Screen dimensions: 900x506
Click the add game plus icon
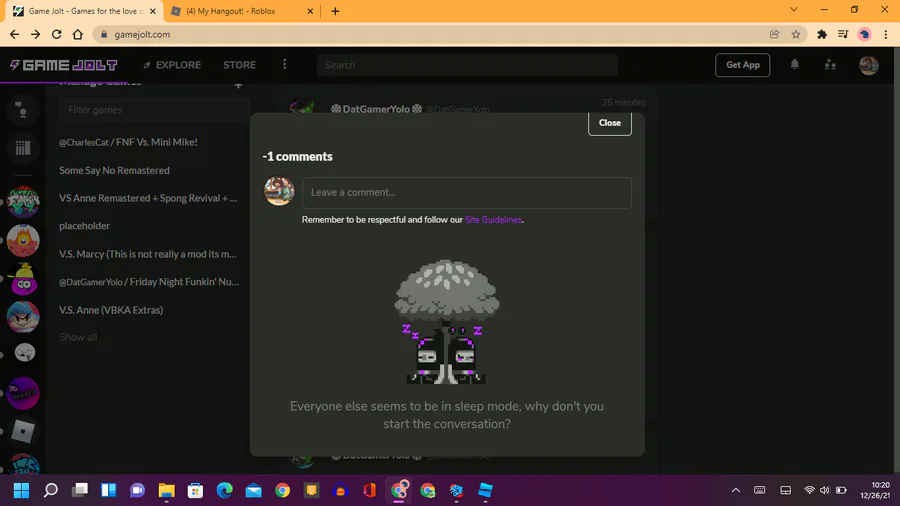coord(238,85)
